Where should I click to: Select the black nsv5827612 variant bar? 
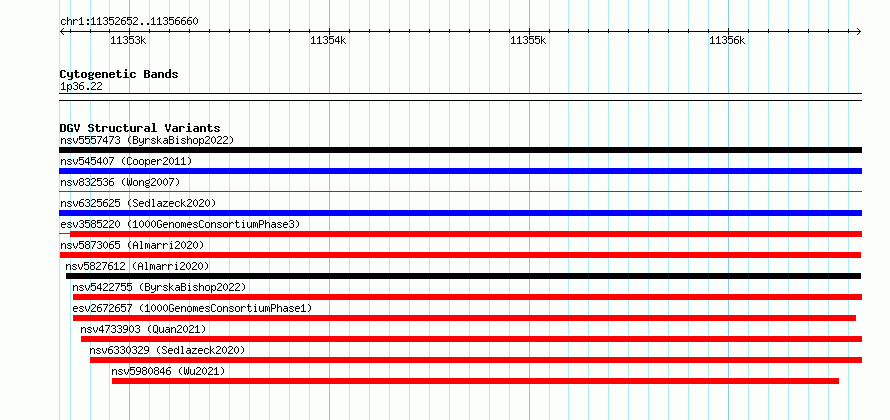[463, 276]
